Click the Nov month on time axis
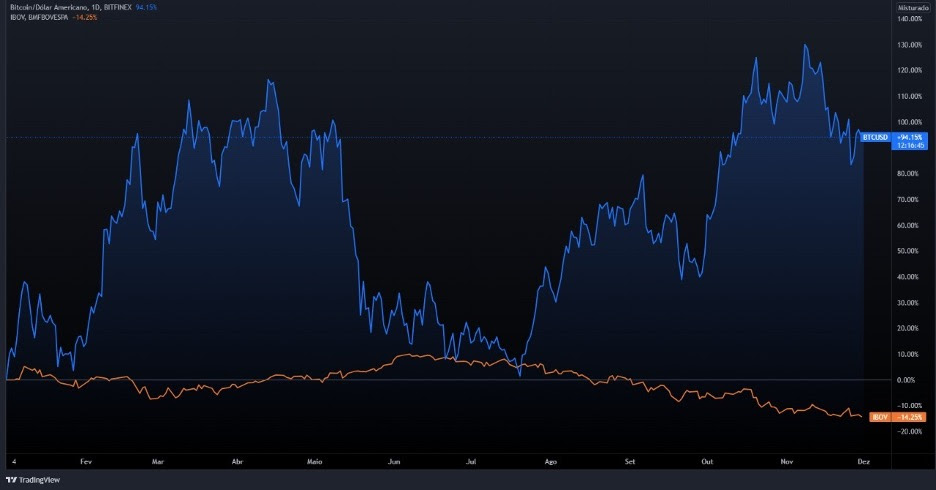 787,461
